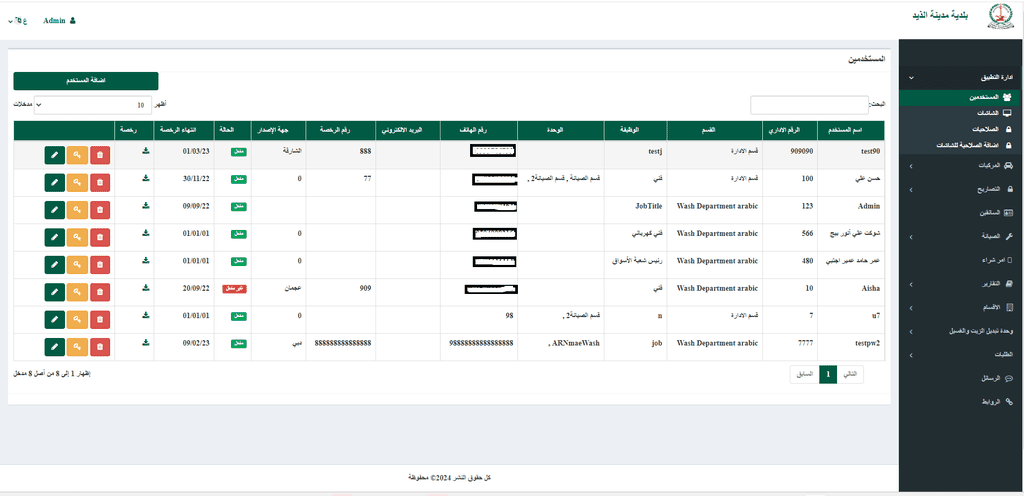This screenshot has height=496, width=1024.
Task: Edit user حسن علي with pencil icon
Action: click(x=55, y=183)
